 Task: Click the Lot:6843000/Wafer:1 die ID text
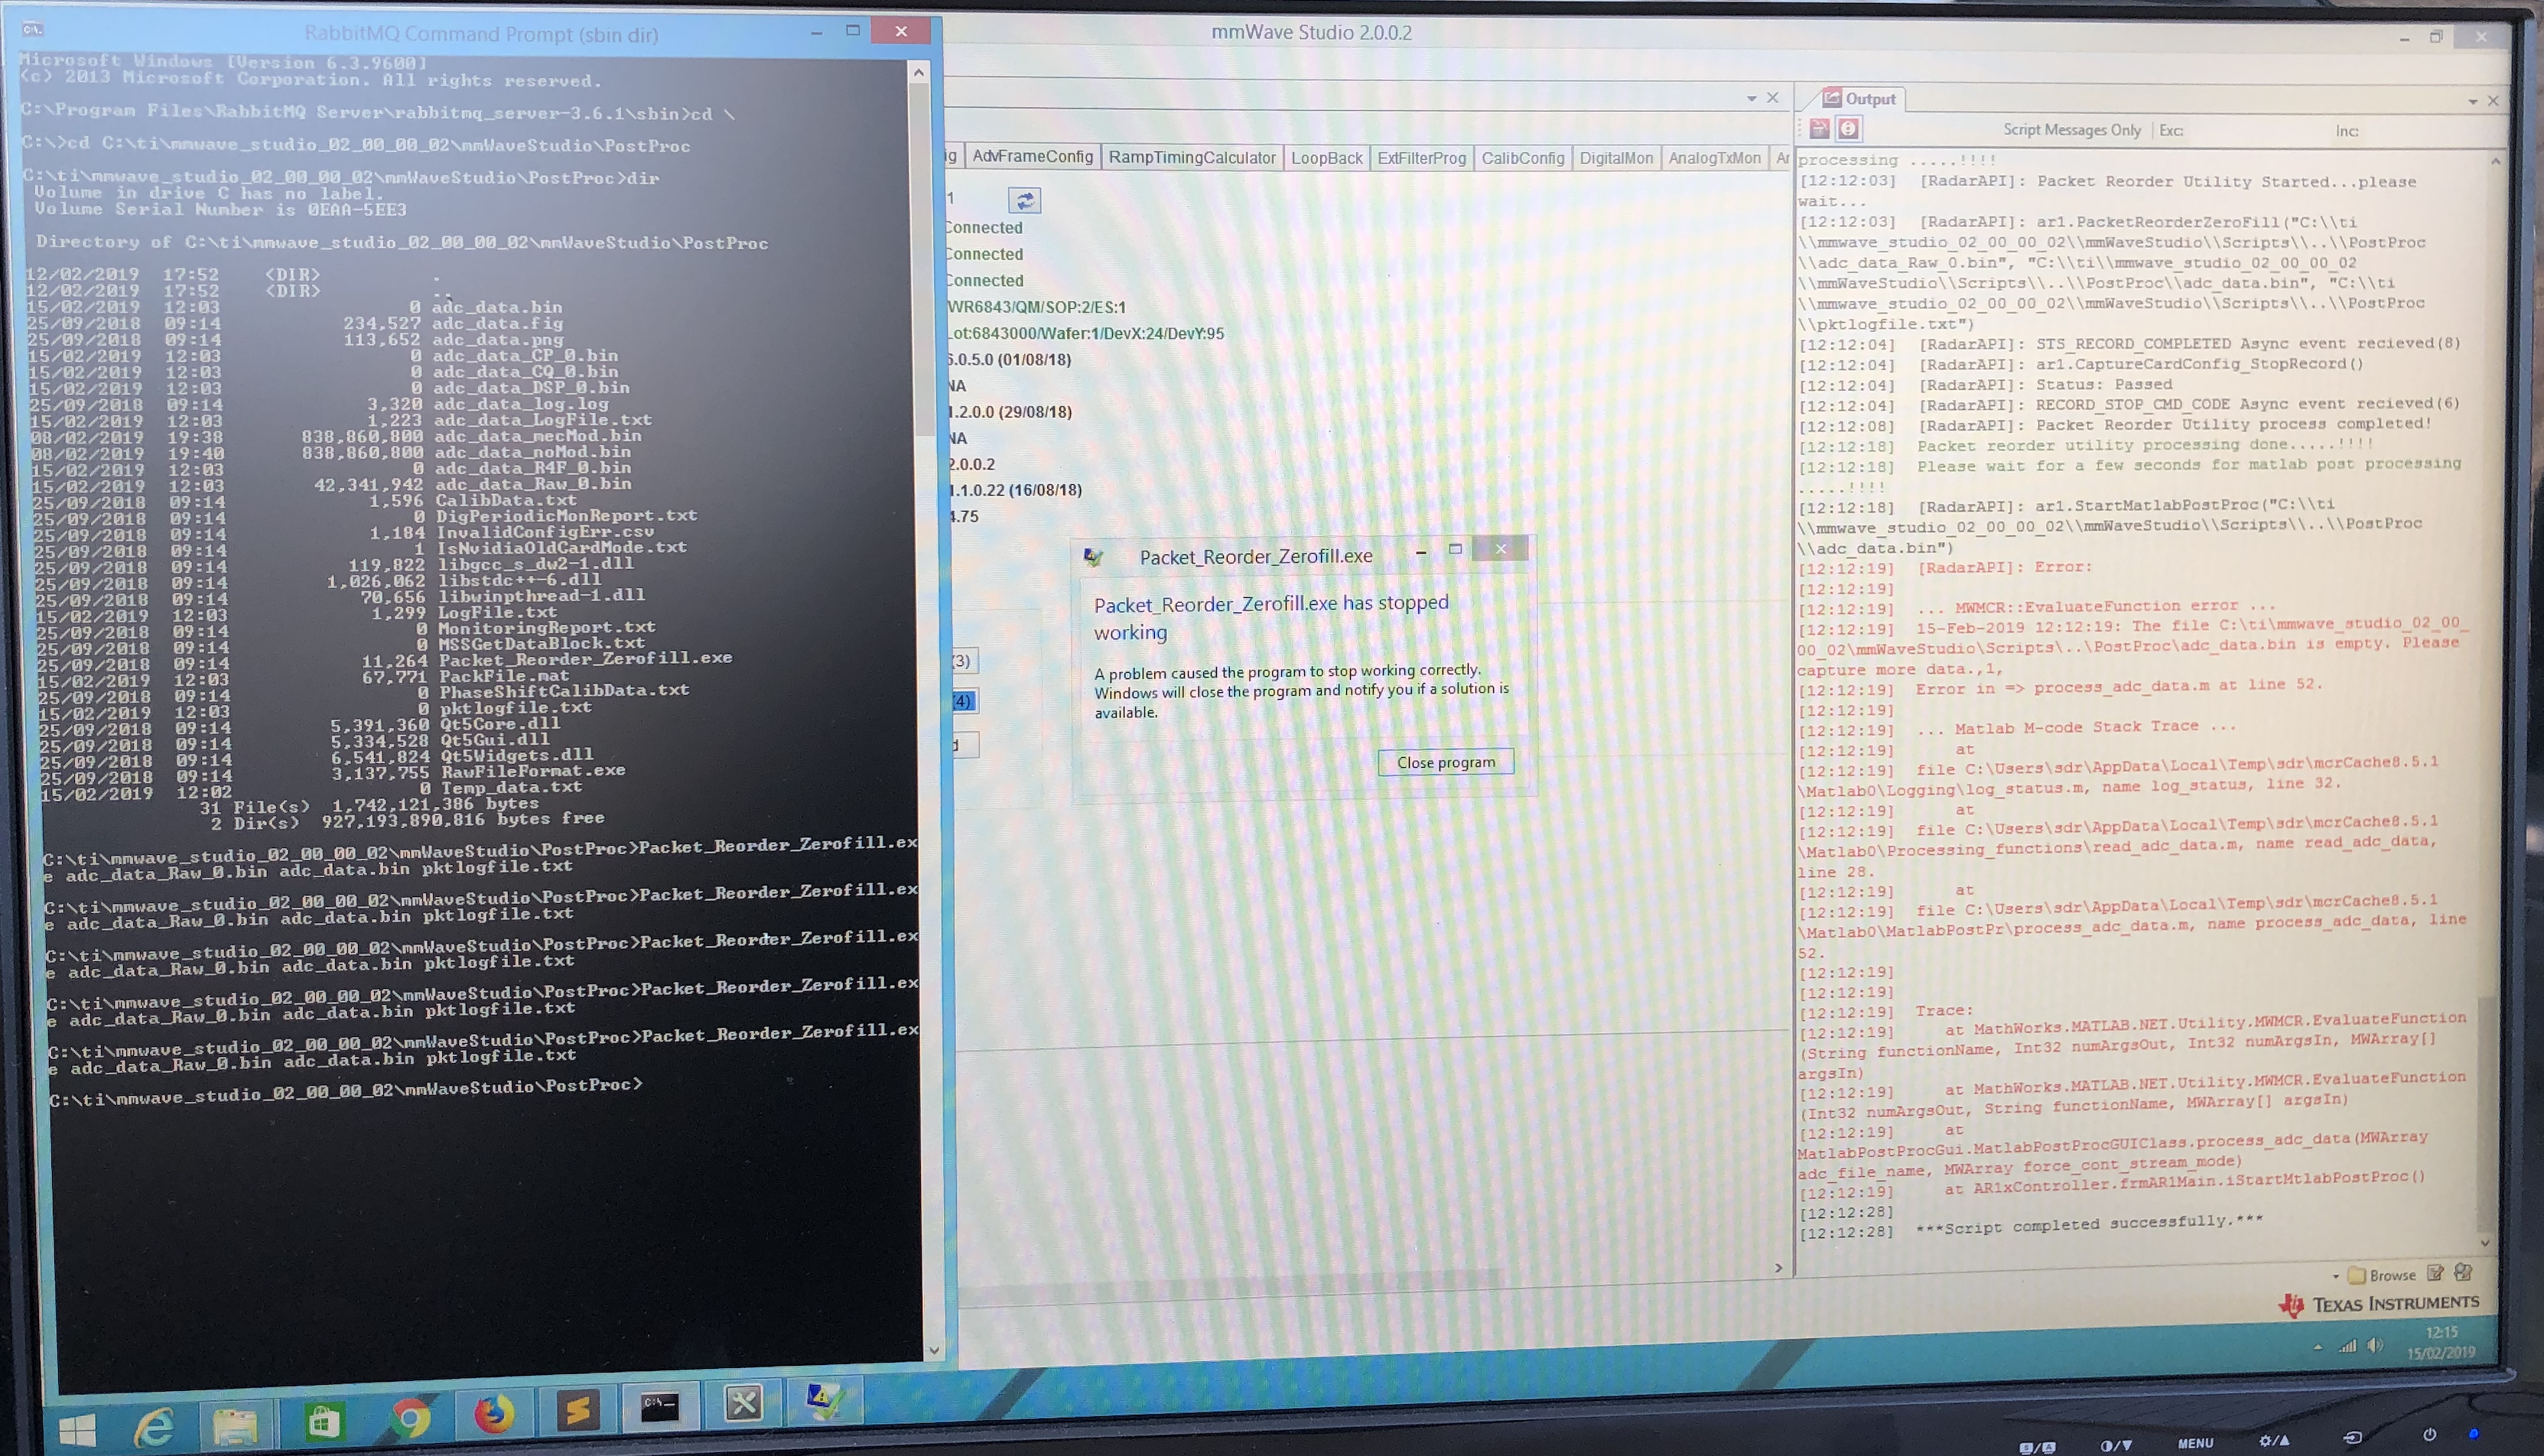pos(1086,334)
